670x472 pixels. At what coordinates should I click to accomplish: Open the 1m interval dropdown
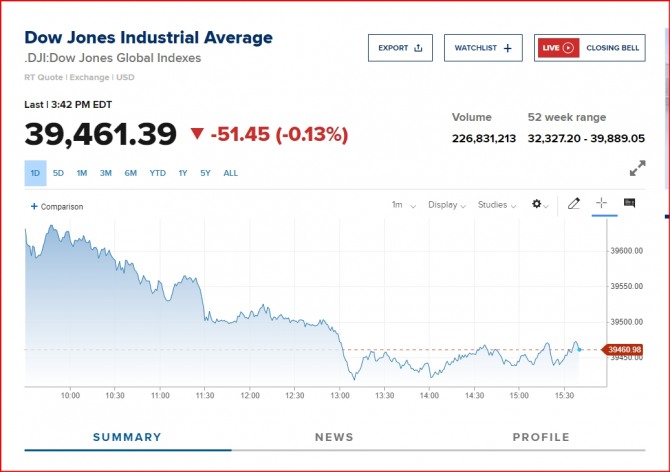403,205
